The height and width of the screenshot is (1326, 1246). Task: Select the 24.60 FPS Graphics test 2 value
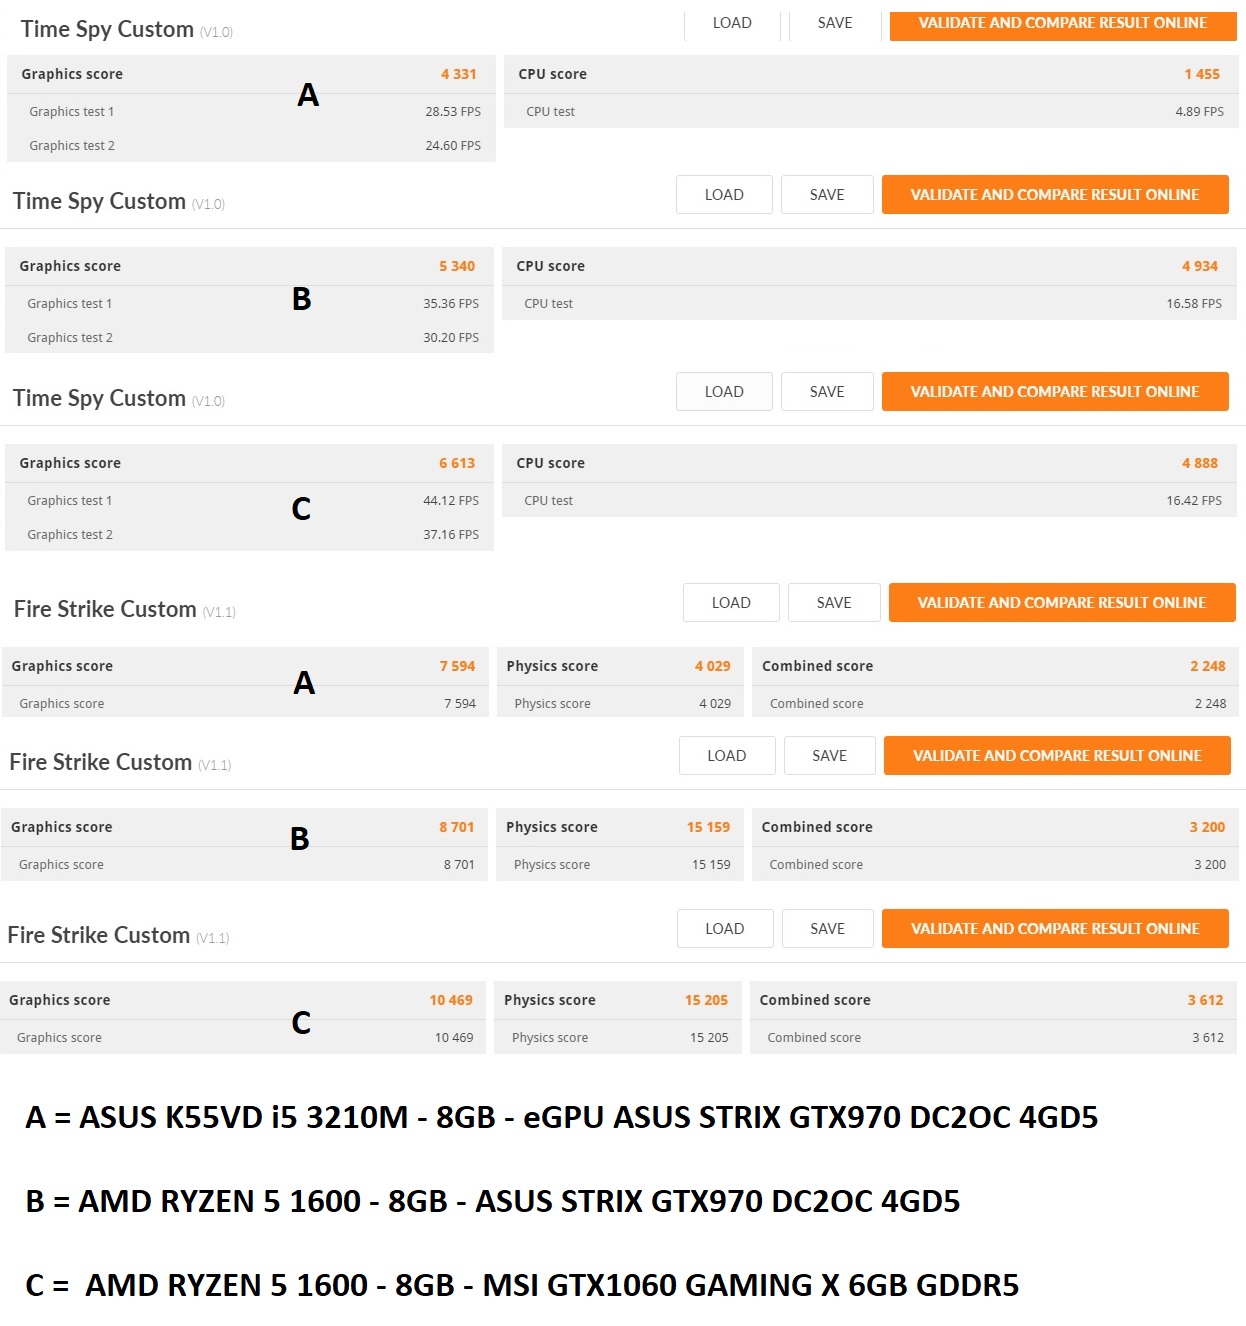(453, 146)
